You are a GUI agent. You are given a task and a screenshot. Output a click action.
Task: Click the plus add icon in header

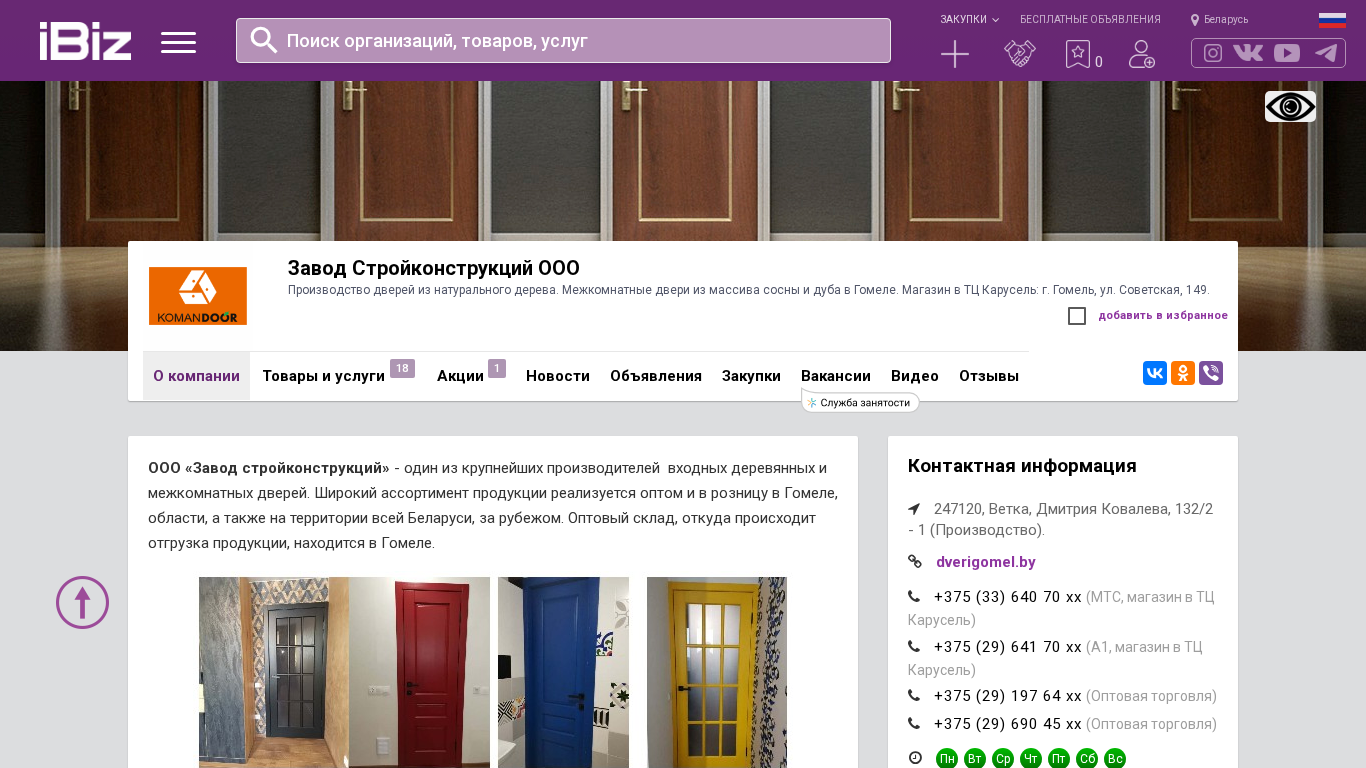pos(955,54)
